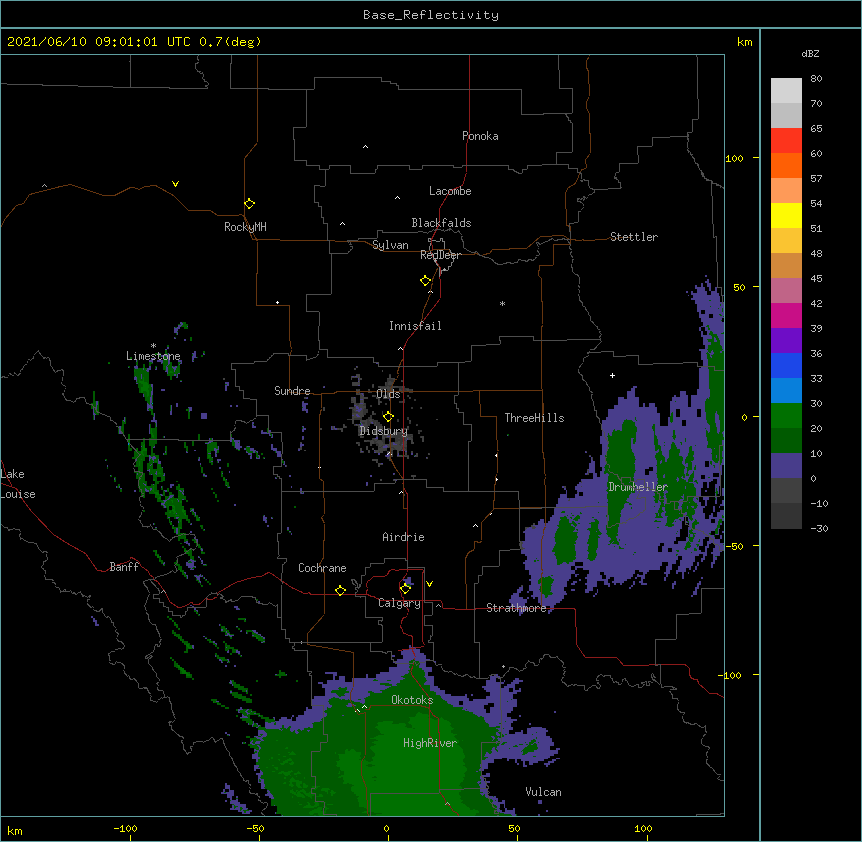Click the 80 value on the dBZ scale
The height and width of the screenshot is (842, 862).
816,79
